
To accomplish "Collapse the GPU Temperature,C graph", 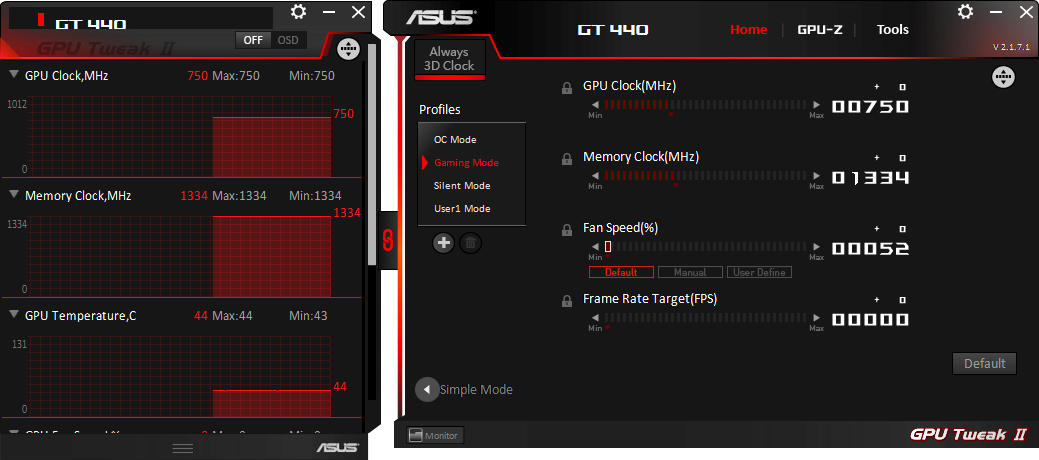I will click(14, 315).
